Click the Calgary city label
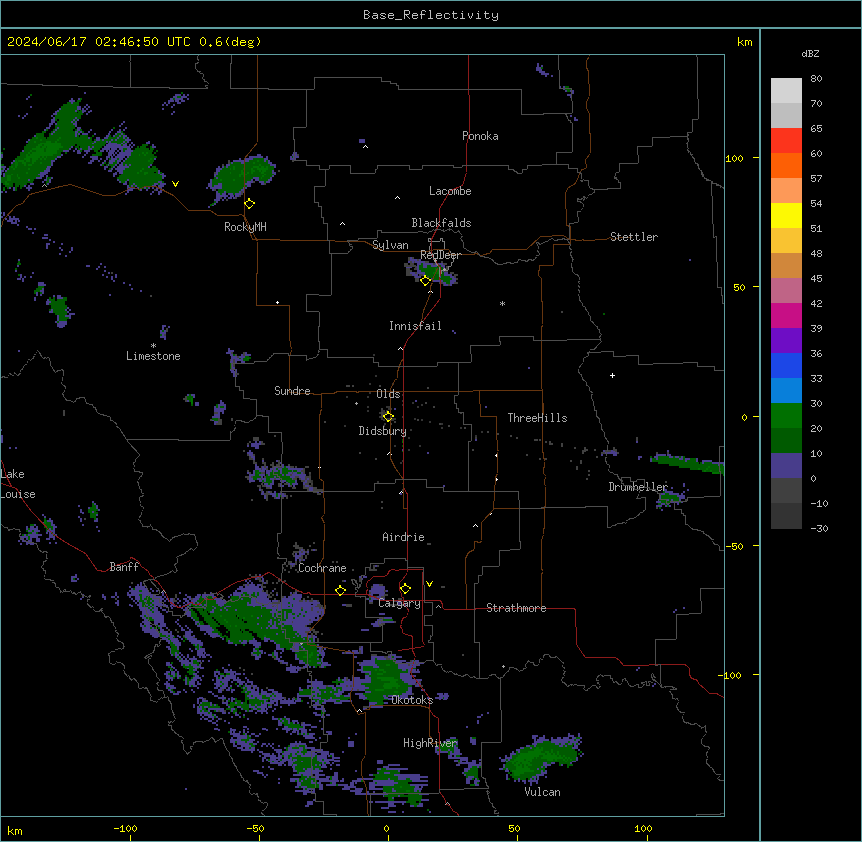This screenshot has height=842, width=862. point(399,603)
